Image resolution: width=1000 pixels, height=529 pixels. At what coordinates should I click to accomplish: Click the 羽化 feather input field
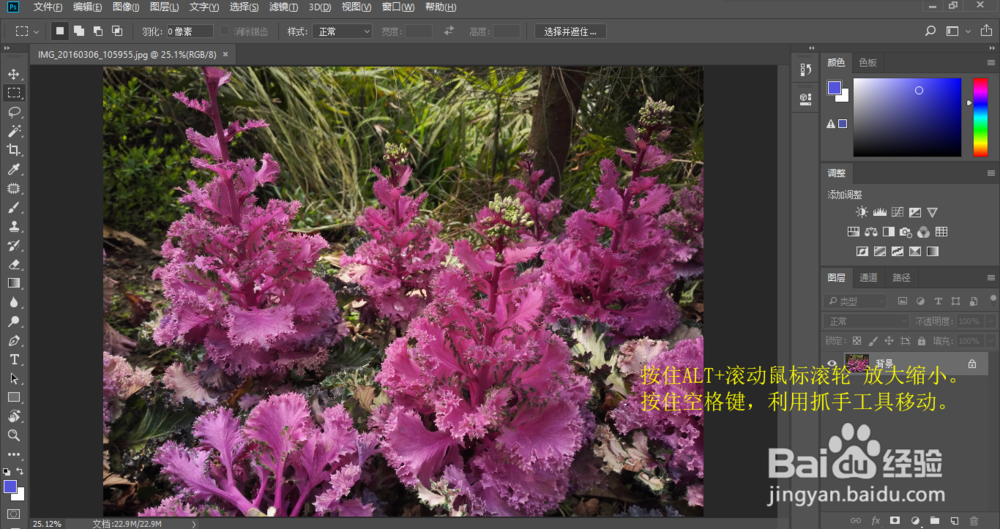(x=189, y=31)
